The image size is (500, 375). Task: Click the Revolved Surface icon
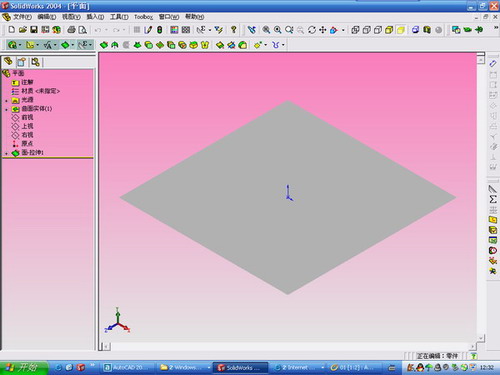click(x=115, y=45)
